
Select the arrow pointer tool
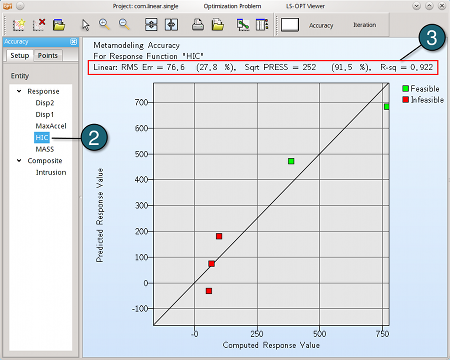(86, 25)
